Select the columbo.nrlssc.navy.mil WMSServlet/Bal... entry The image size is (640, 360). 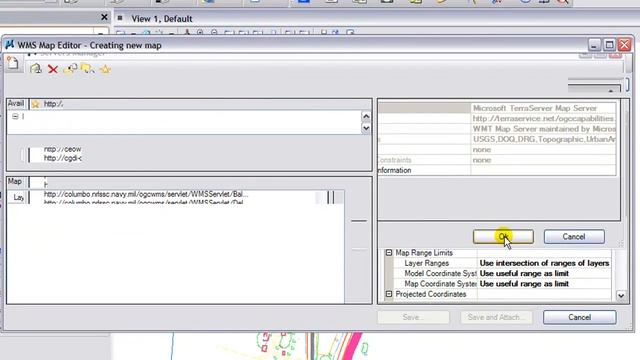pyautogui.click(x=146, y=194)
